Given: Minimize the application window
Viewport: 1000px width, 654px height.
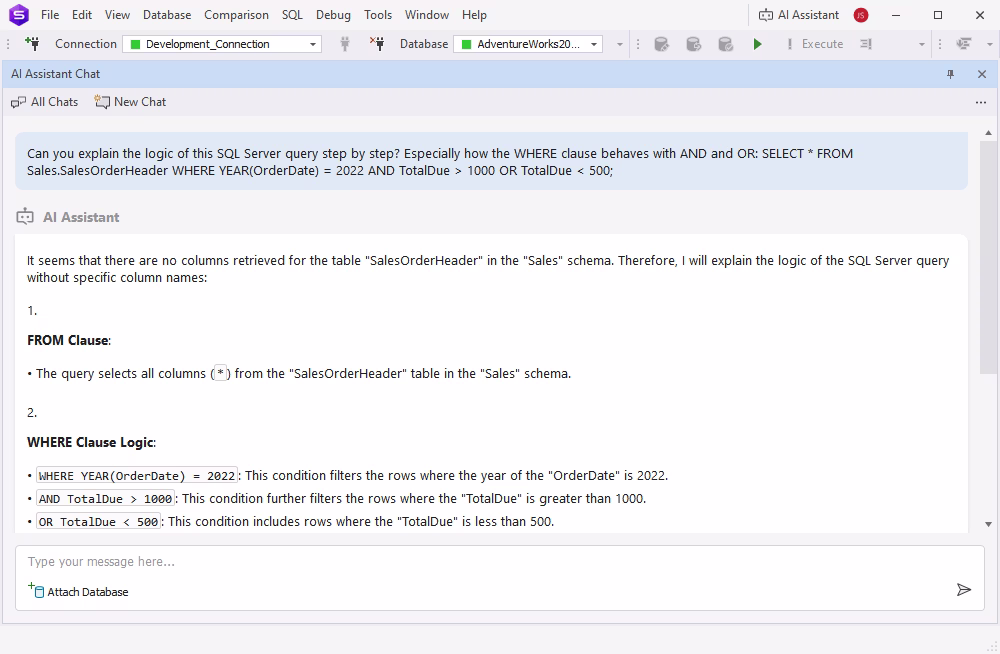Looking at the screenshot, I should [x=896, y=15].
